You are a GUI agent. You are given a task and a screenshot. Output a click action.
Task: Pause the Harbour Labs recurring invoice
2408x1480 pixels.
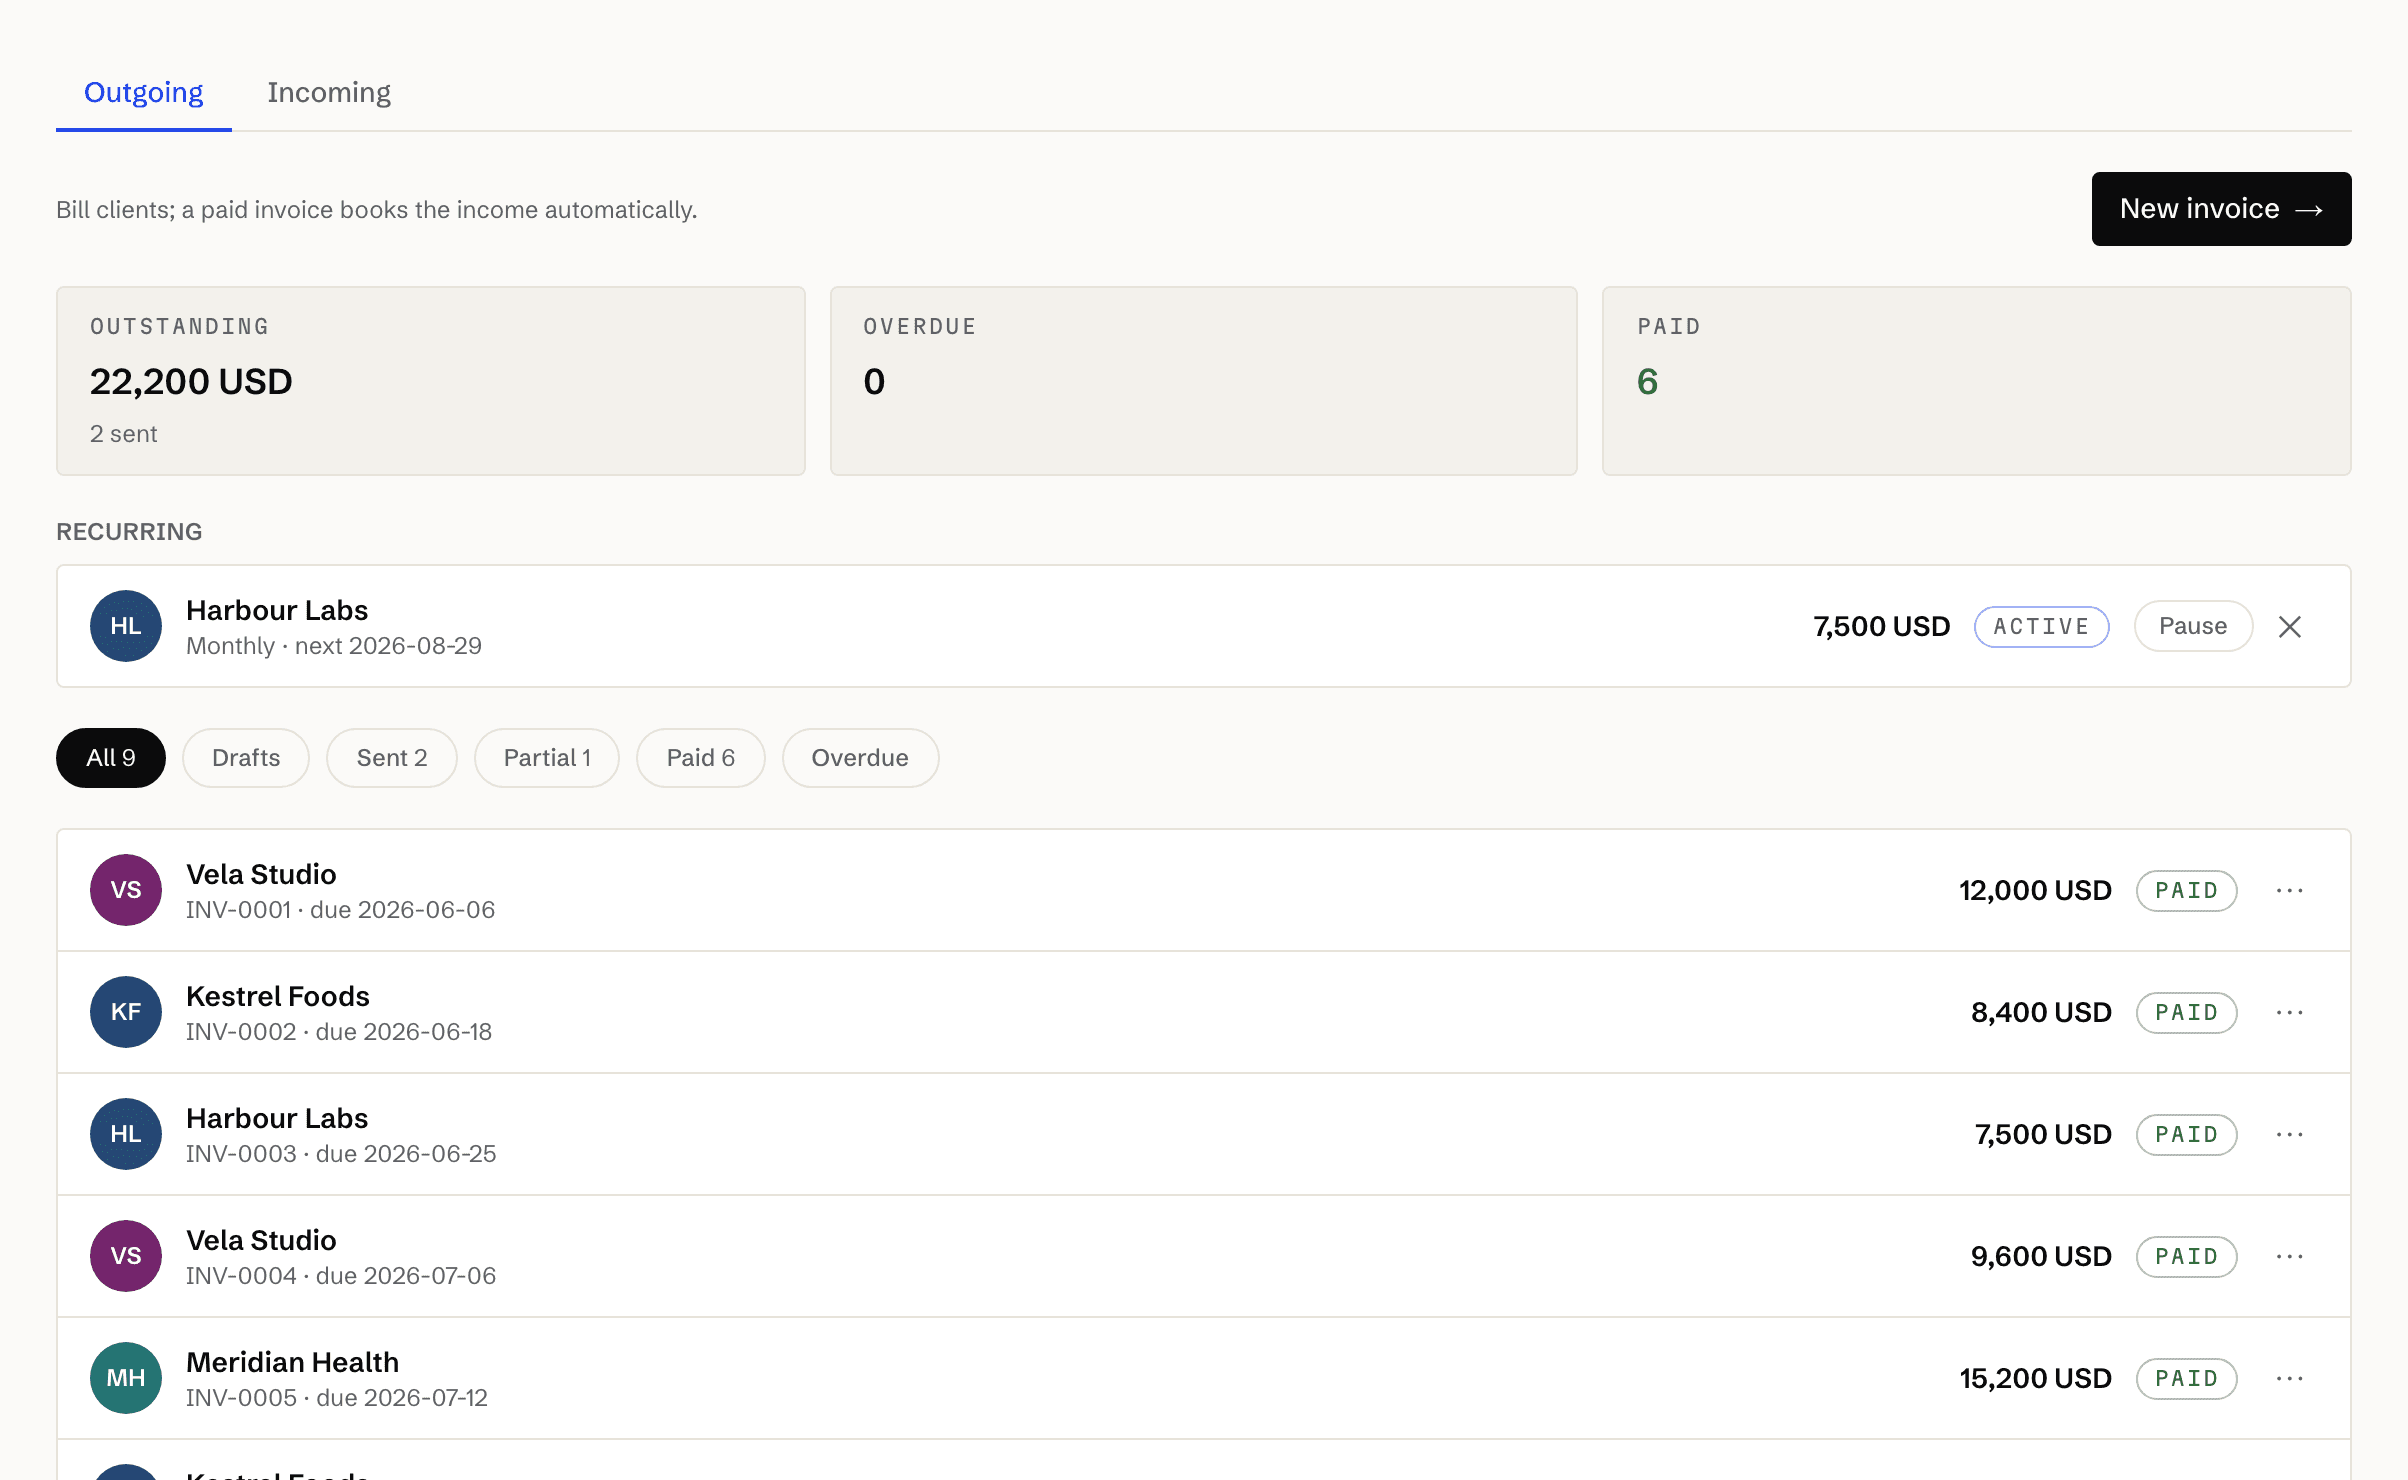pyautogui.click(x=2193, y=626)
